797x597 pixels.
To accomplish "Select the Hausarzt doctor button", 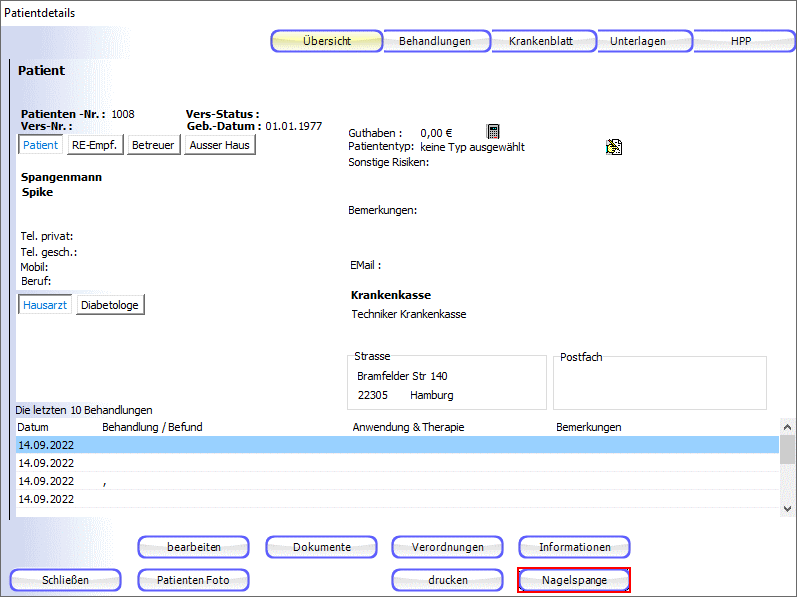I will pos(45,305).
